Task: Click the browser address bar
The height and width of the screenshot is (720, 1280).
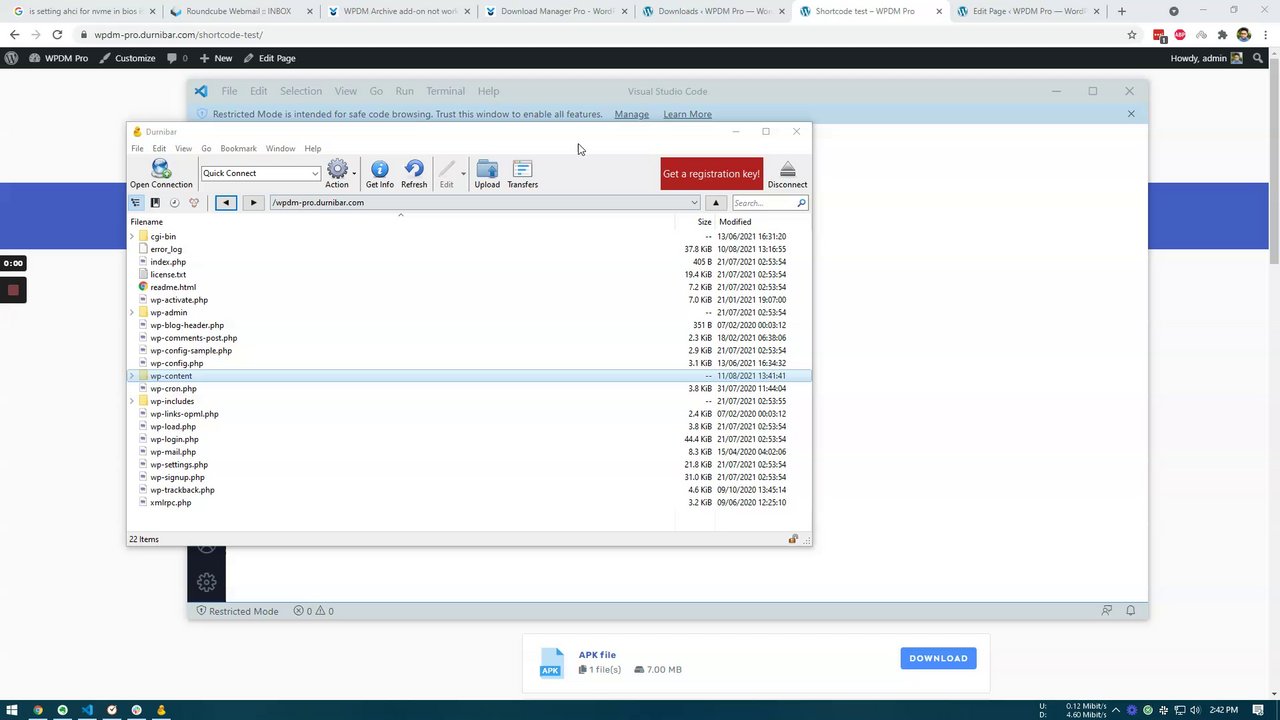Action: pos(600,34)
